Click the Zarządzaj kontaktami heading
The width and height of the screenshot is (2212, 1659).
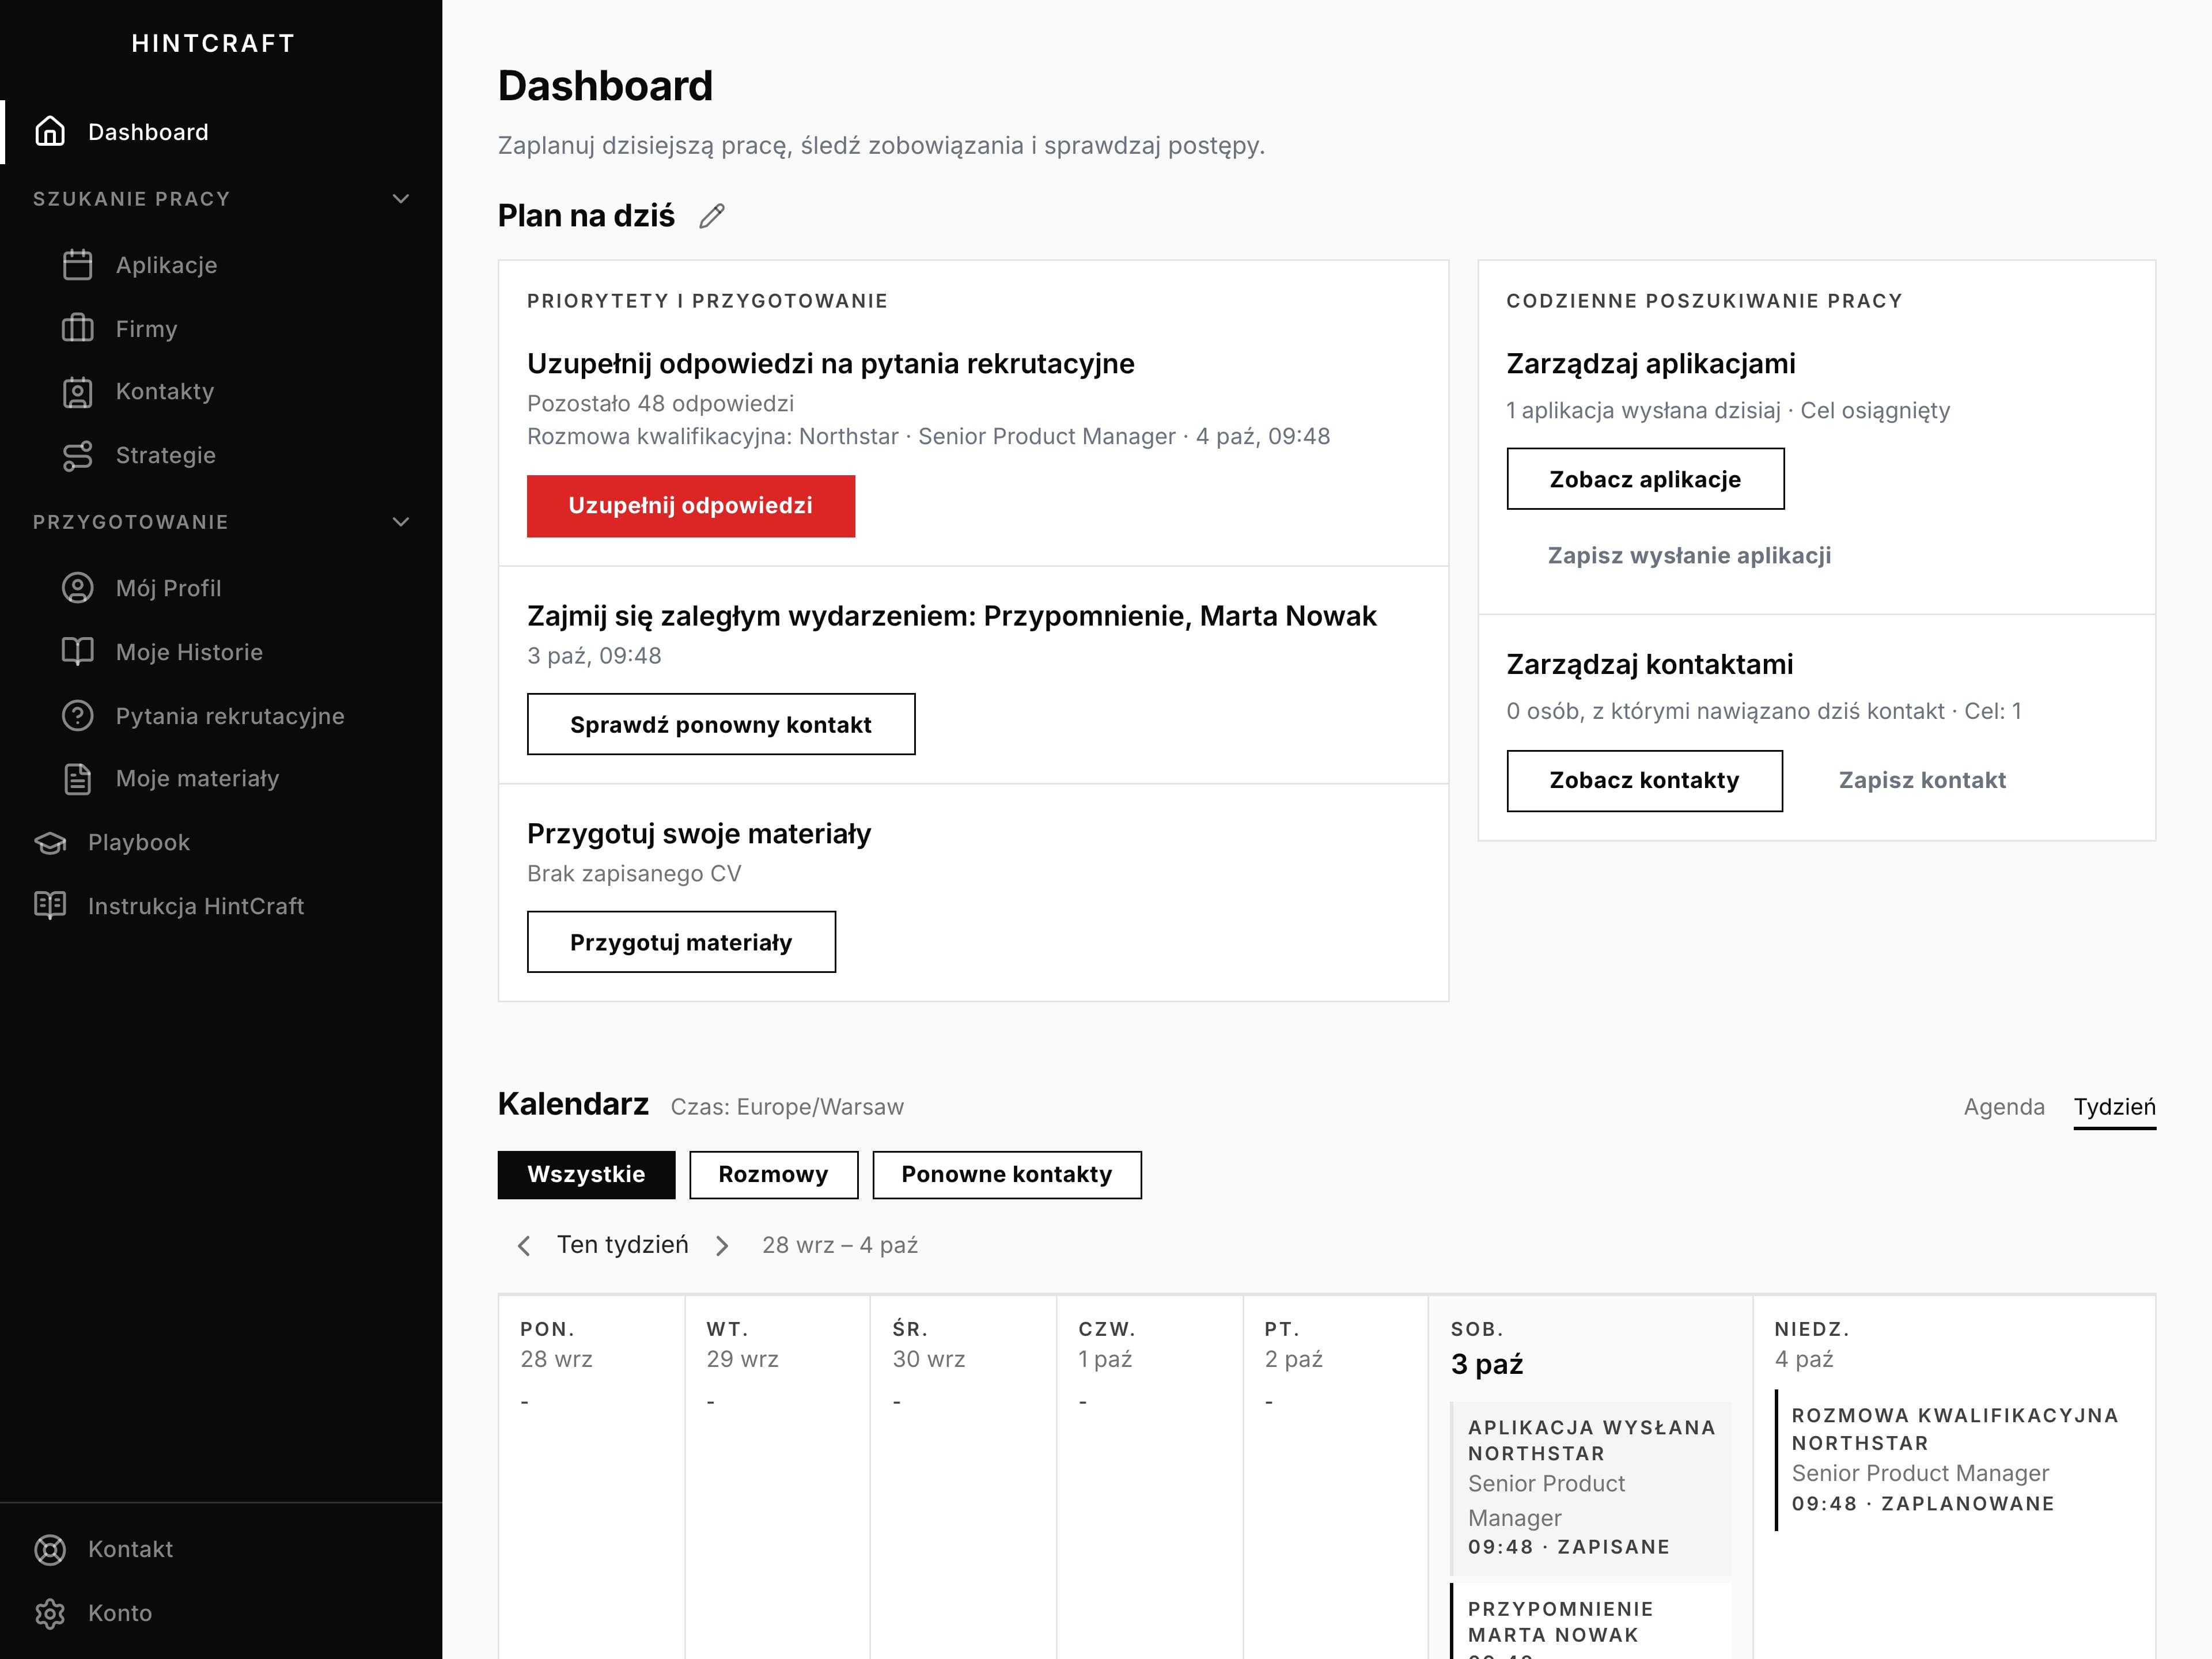point(1649,665)
